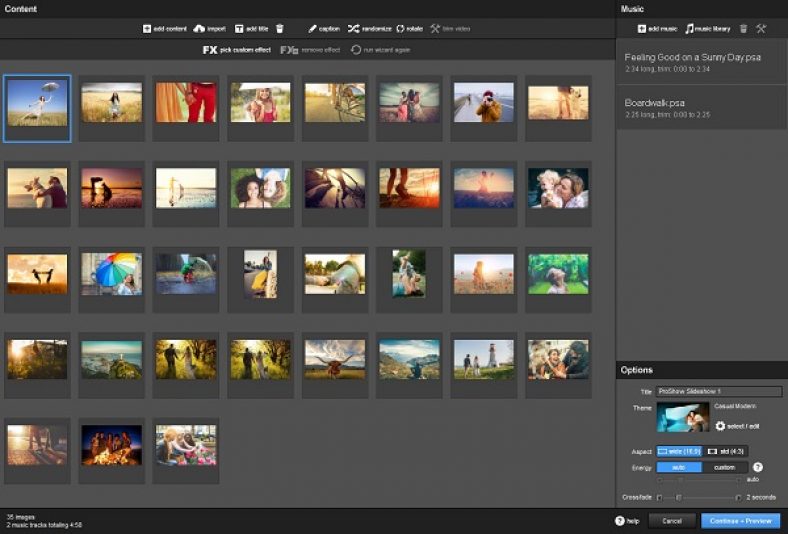This screenshot has height=534, width=788.
Task: Open the music library
Action: pos(689,29)
